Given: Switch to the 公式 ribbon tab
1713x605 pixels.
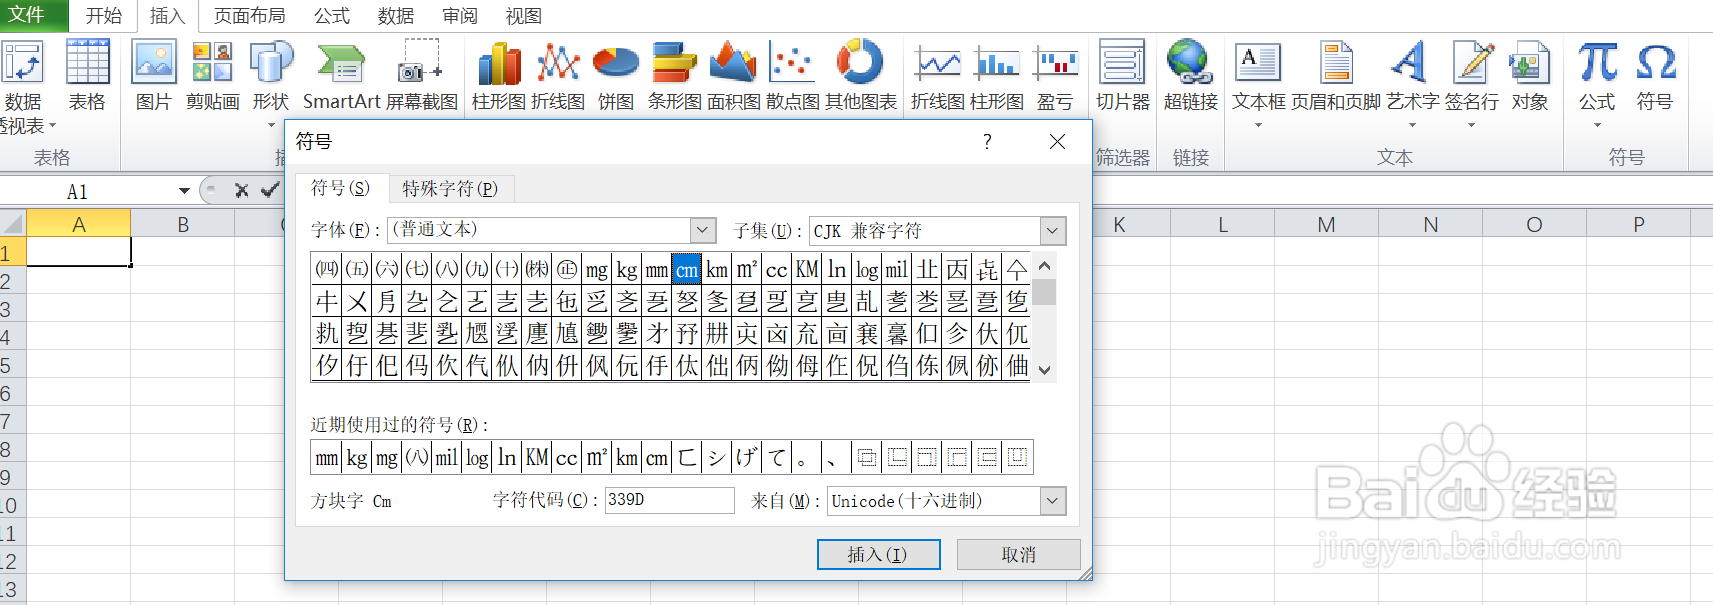Looking at the screenshot, I should point(332,16).
